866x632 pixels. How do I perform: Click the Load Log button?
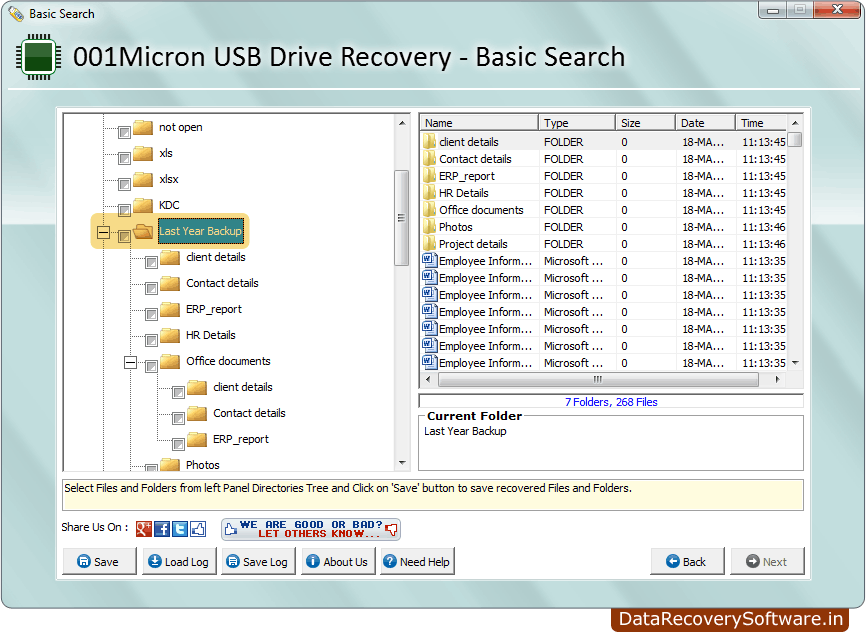(x=179, y=561)
